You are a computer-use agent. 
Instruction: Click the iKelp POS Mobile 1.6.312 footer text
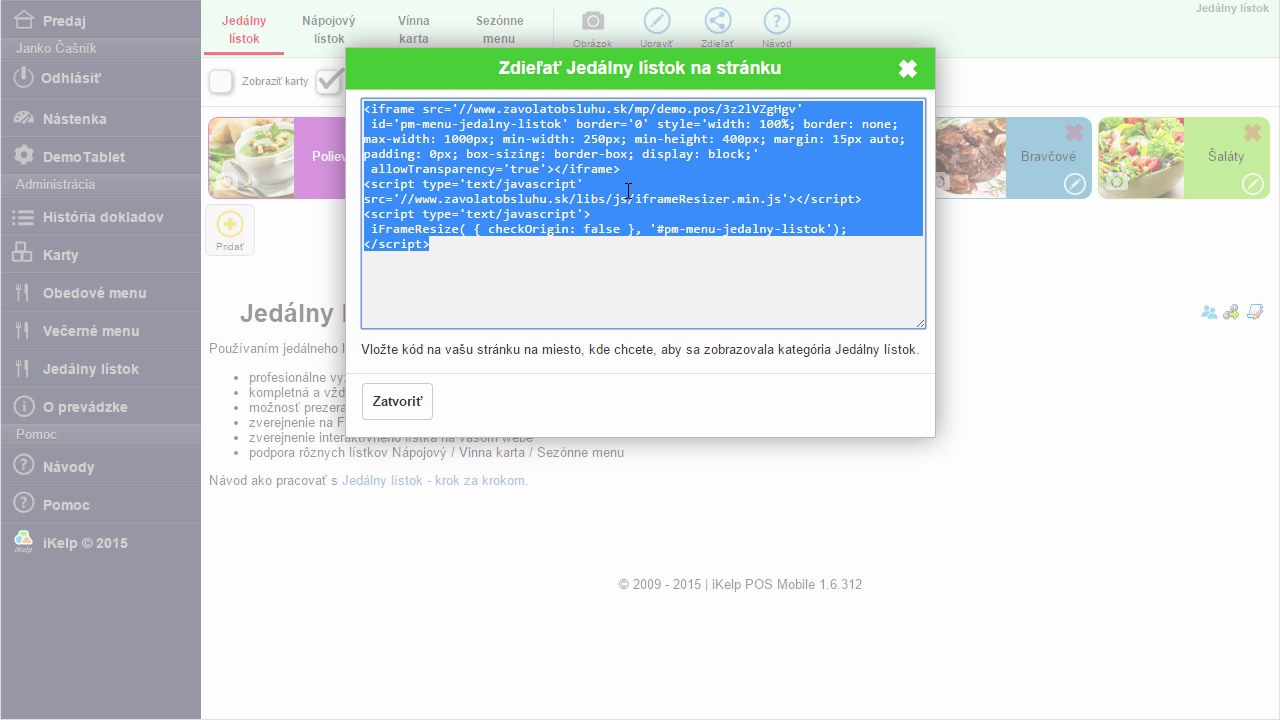[x=786, y=584]
